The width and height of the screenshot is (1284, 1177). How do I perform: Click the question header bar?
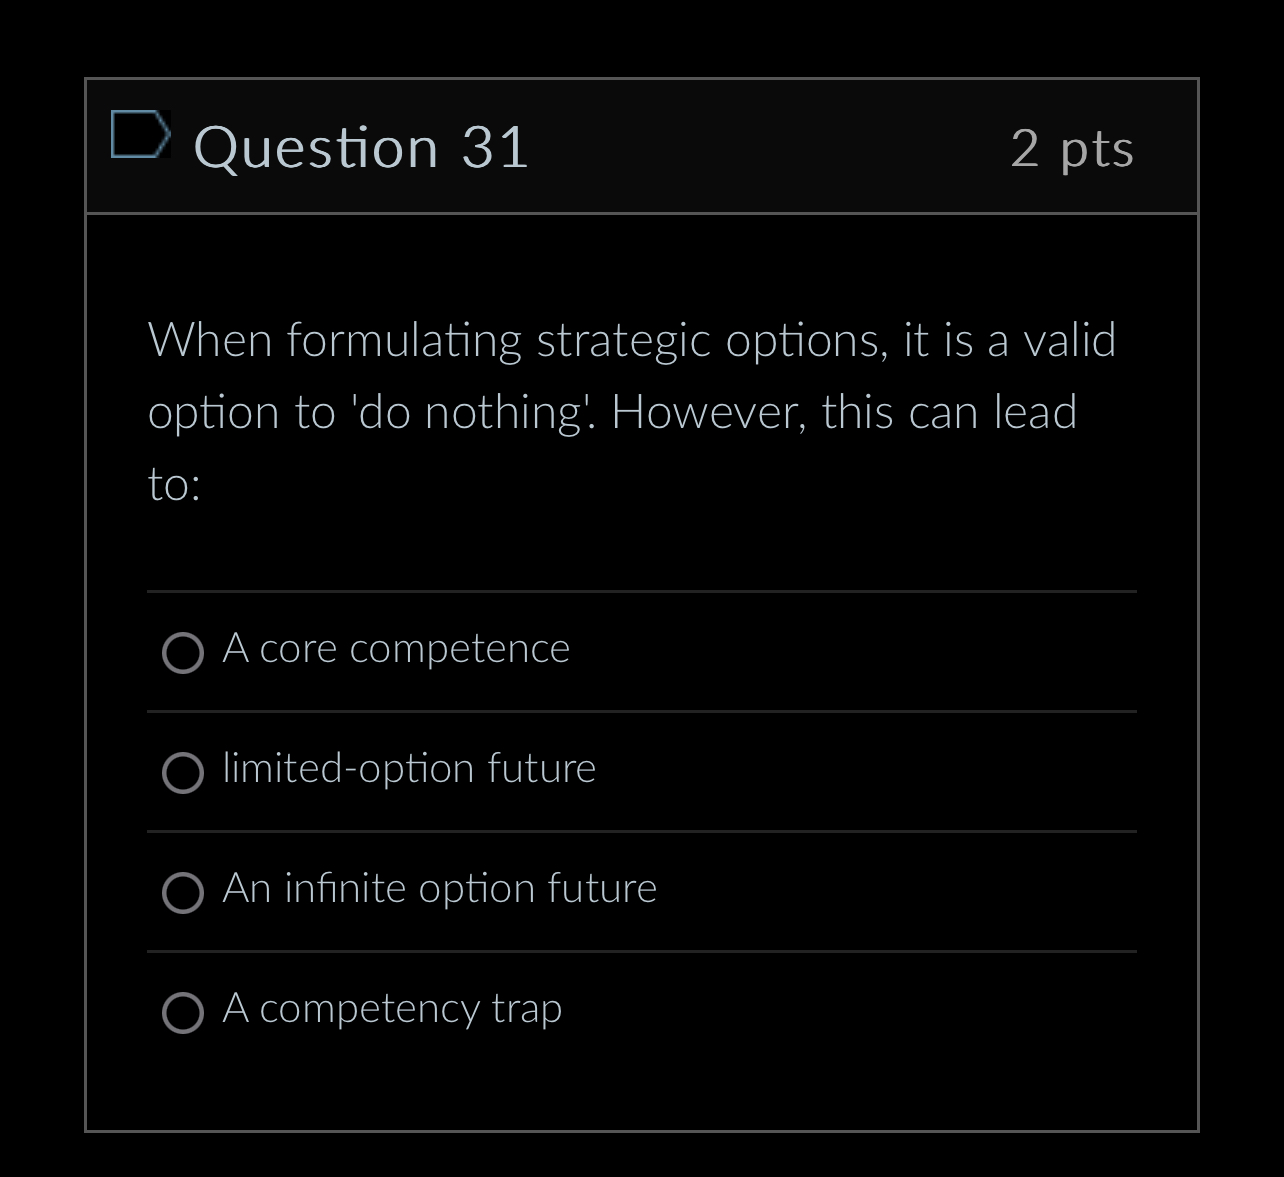click(640, 146)
